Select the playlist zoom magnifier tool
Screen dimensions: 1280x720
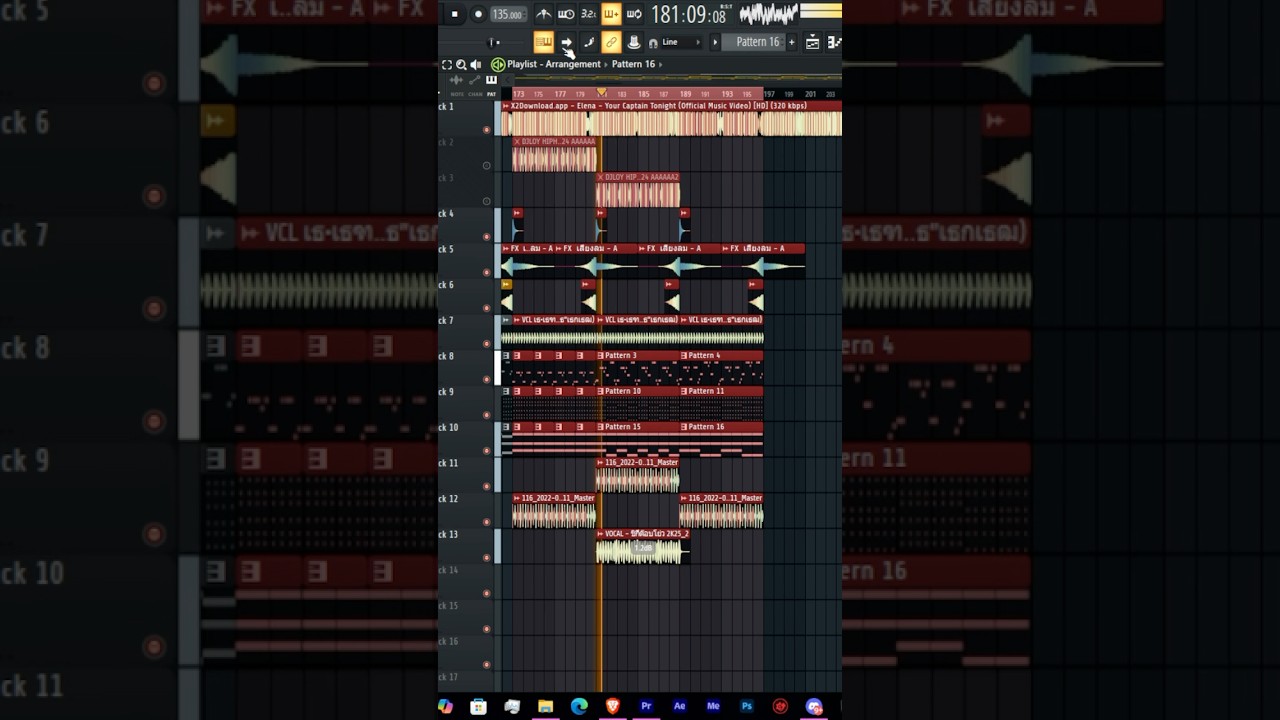tap(461, 64)
